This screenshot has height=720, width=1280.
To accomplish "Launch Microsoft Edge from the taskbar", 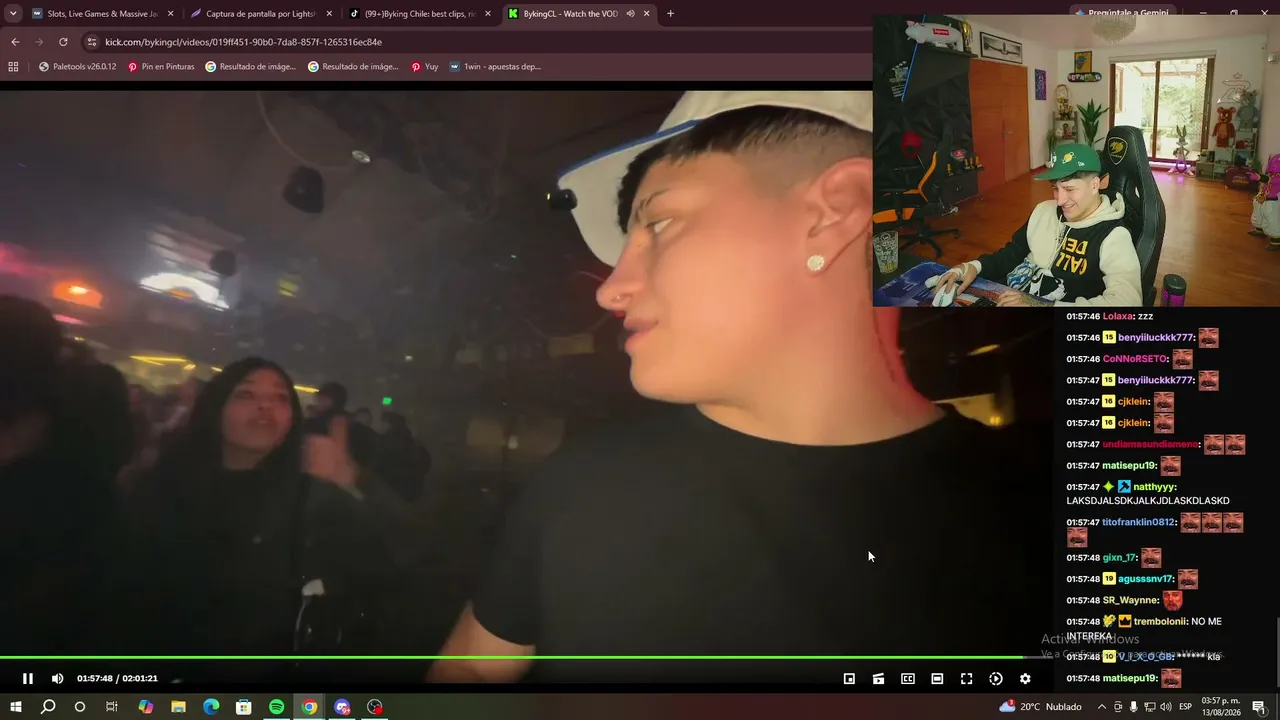I will tap(211, 707).
